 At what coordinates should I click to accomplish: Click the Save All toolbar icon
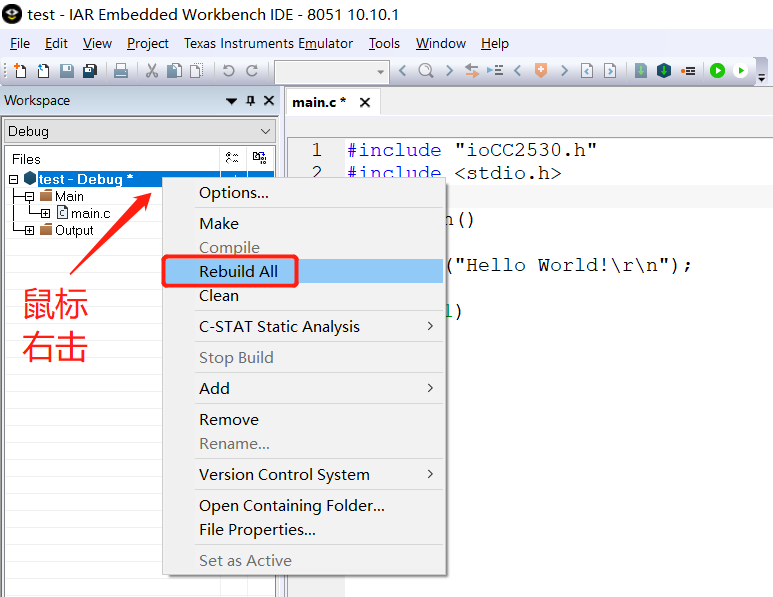(90, 71)
